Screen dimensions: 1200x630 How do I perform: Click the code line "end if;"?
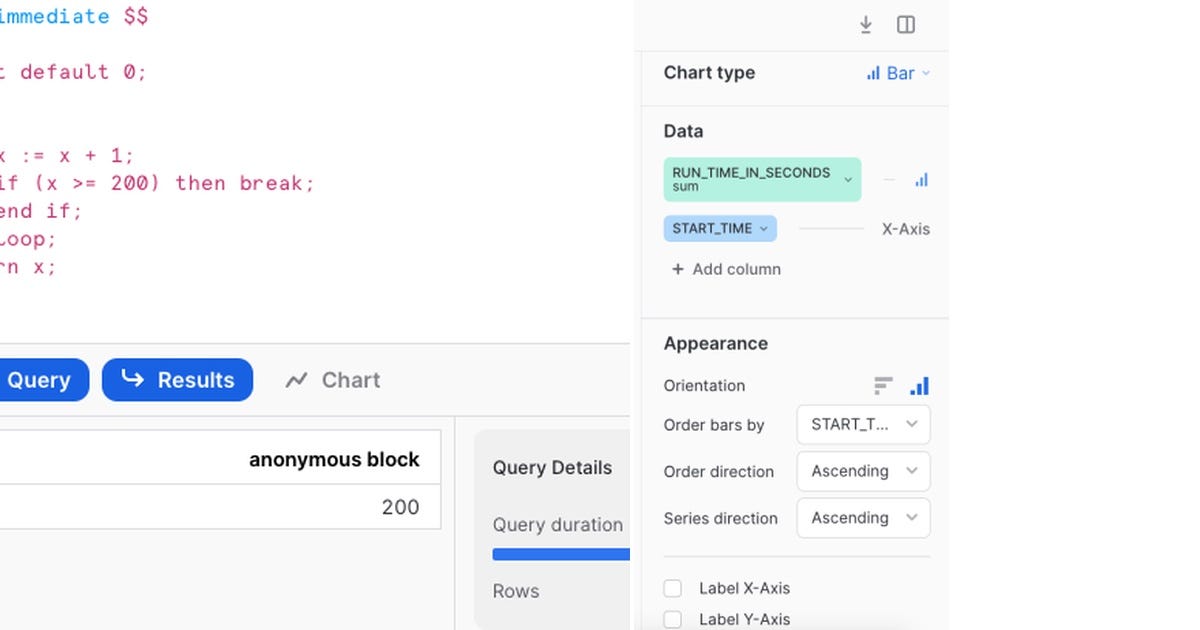pos(41,211)
